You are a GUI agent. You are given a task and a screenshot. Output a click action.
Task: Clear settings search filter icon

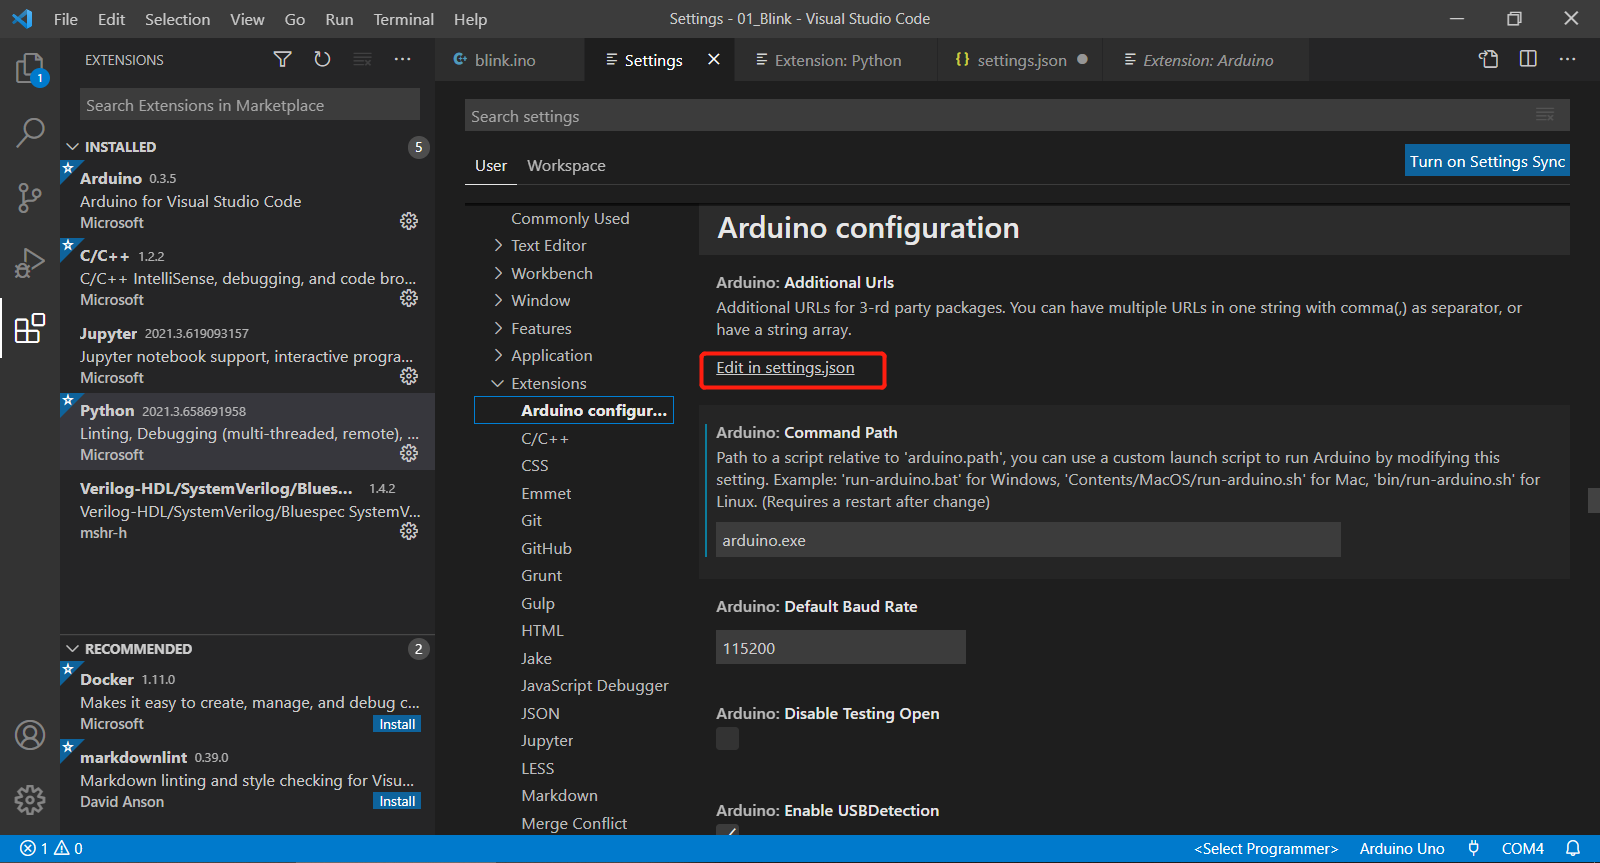pos(1545,116)
